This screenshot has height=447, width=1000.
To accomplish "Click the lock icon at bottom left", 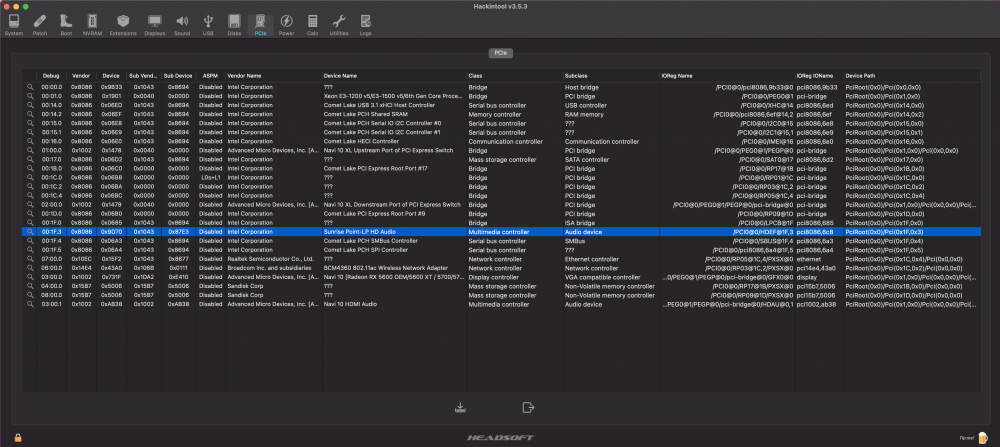I will [x=18, y=437].
